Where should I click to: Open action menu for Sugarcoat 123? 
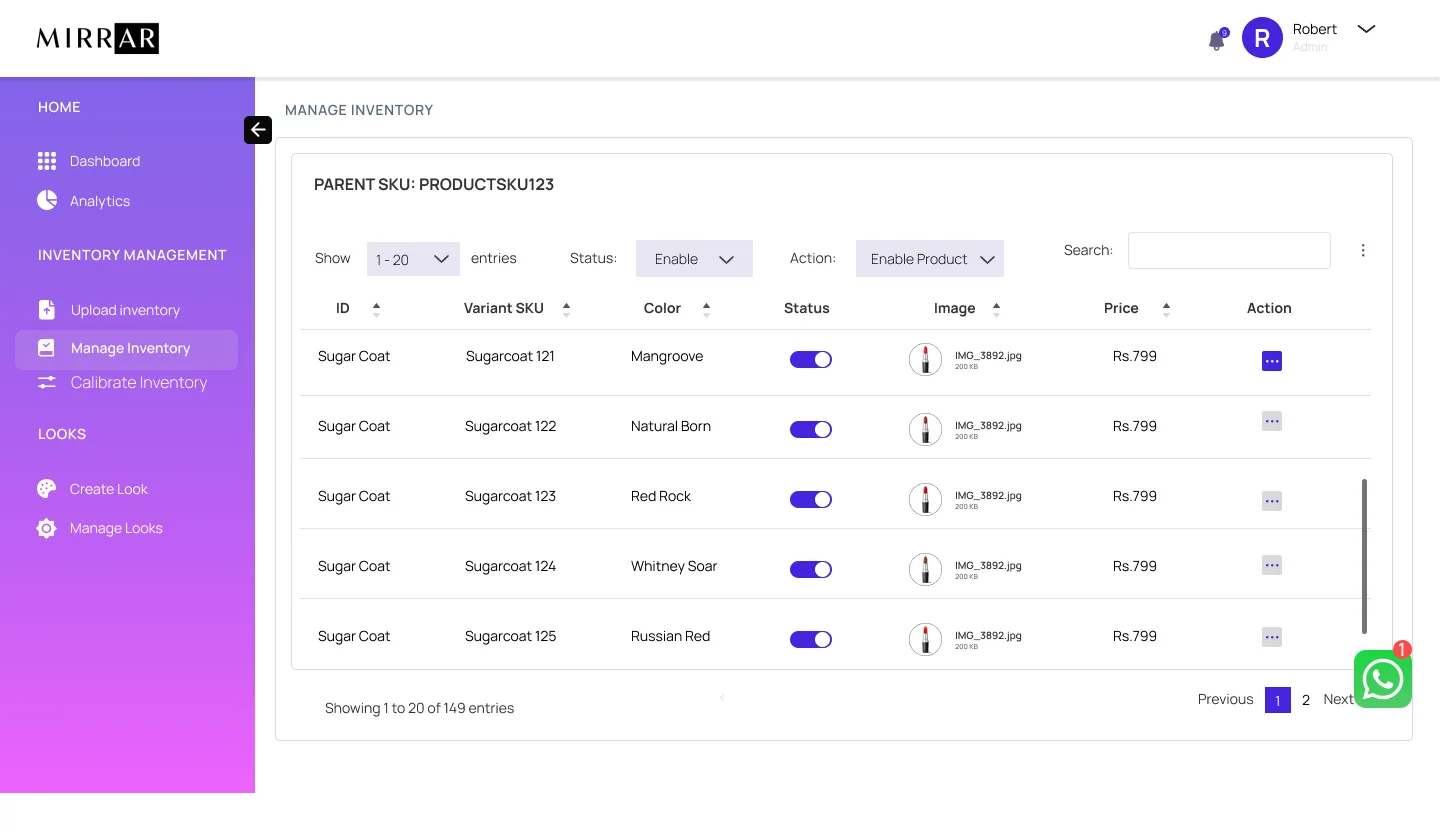point(1272,501)
